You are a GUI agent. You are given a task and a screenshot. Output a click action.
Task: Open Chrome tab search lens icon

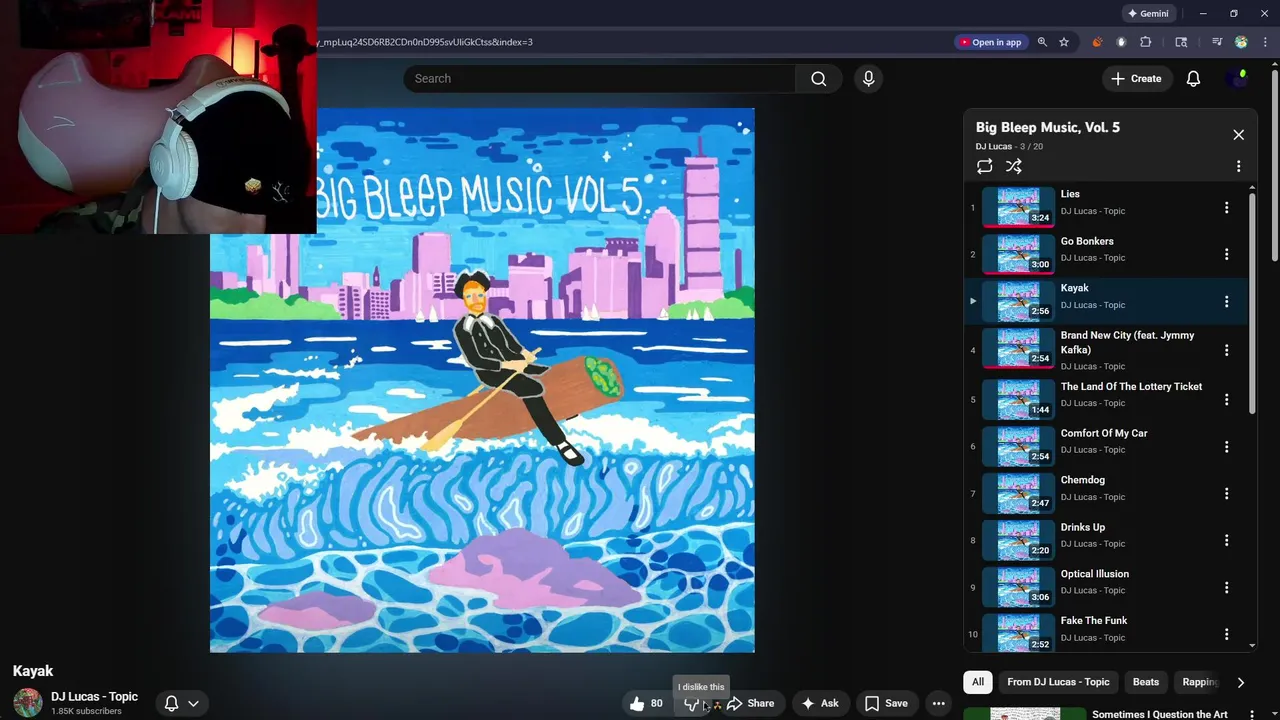[x=1181, y=42]
